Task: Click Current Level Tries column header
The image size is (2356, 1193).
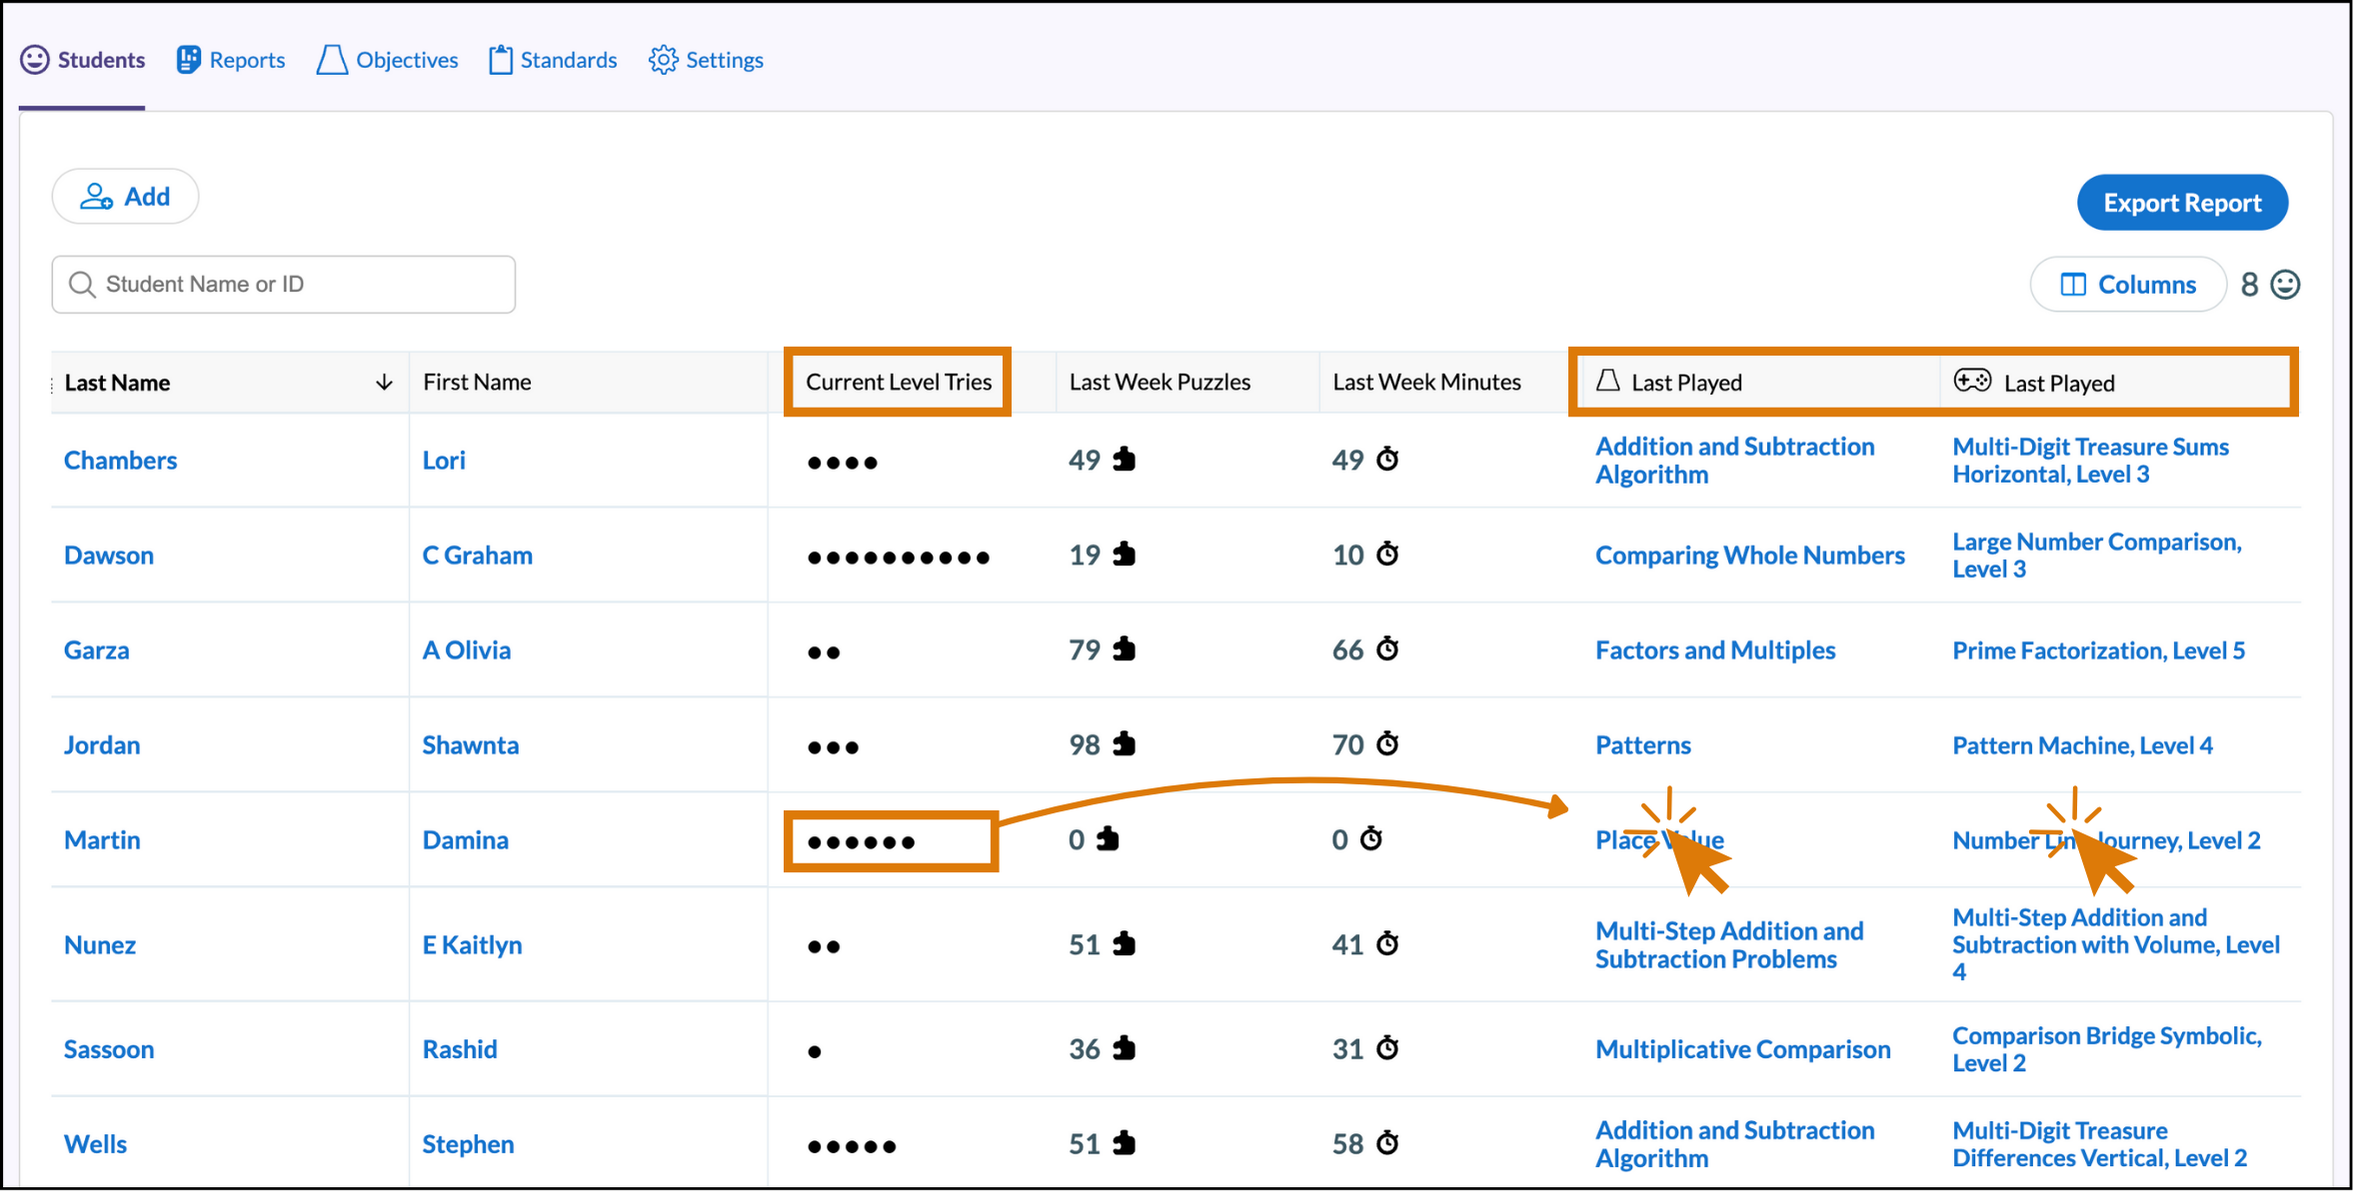Action: pos(898,382)
